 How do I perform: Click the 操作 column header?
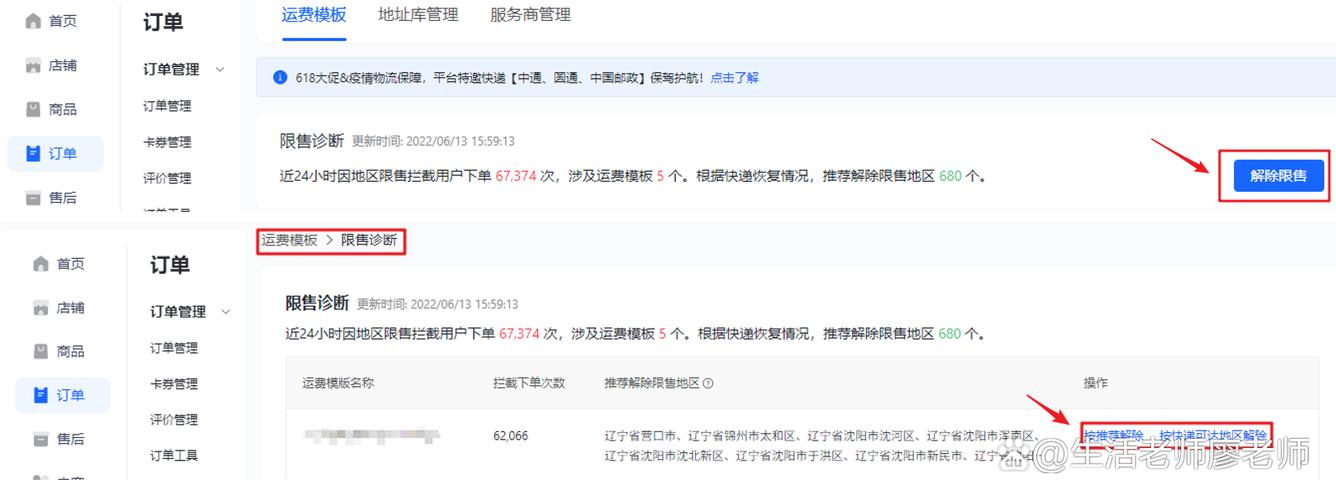point(1096,383)
